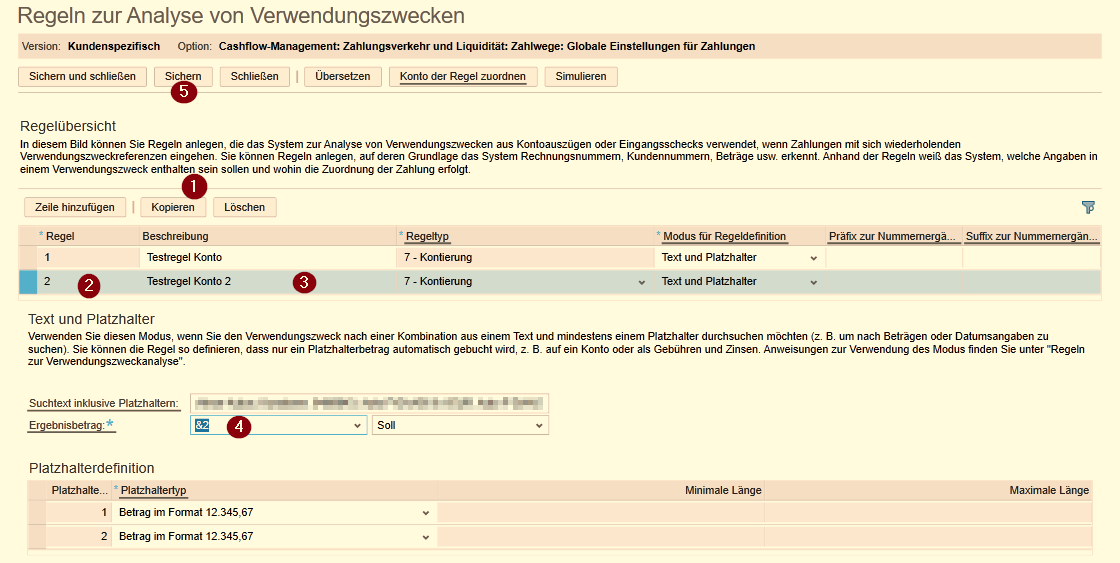Open the table filter icon
This screenshot has height=563, width=1120.
[x=1088, y=207]
